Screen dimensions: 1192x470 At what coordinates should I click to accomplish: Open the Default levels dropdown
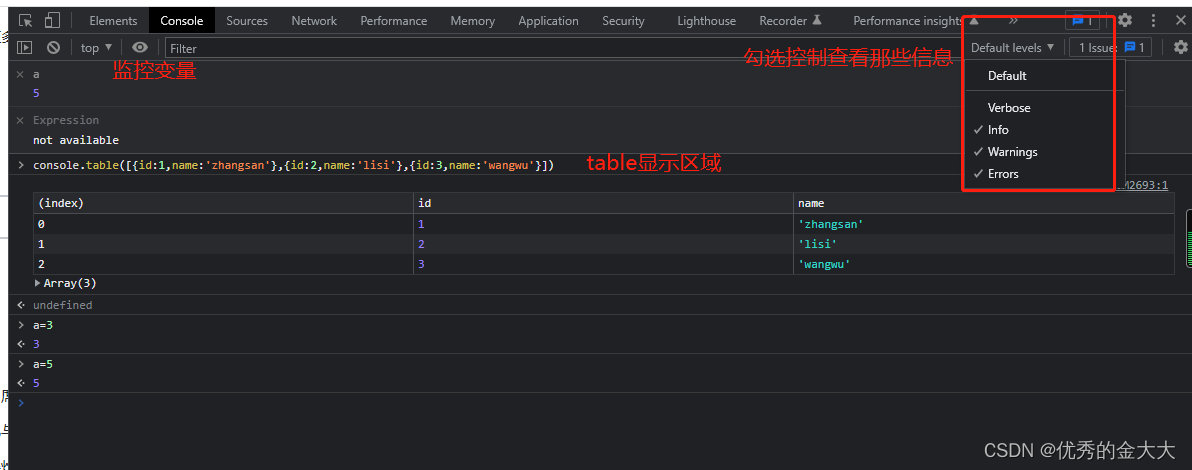click(1013, 47)
